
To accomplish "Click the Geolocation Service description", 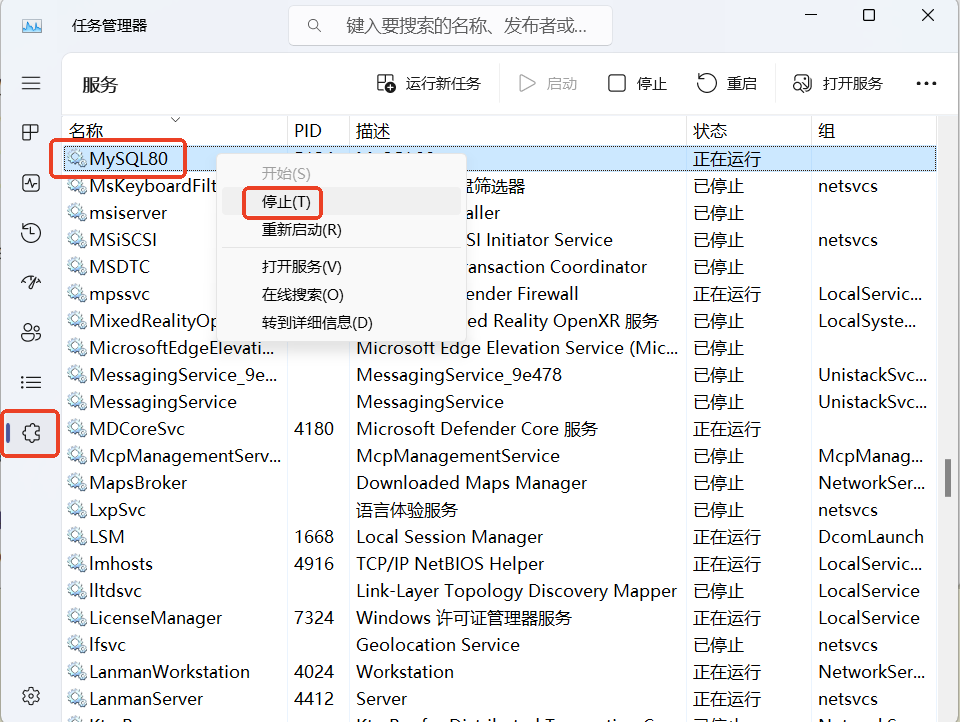I will tap(438, 645).
